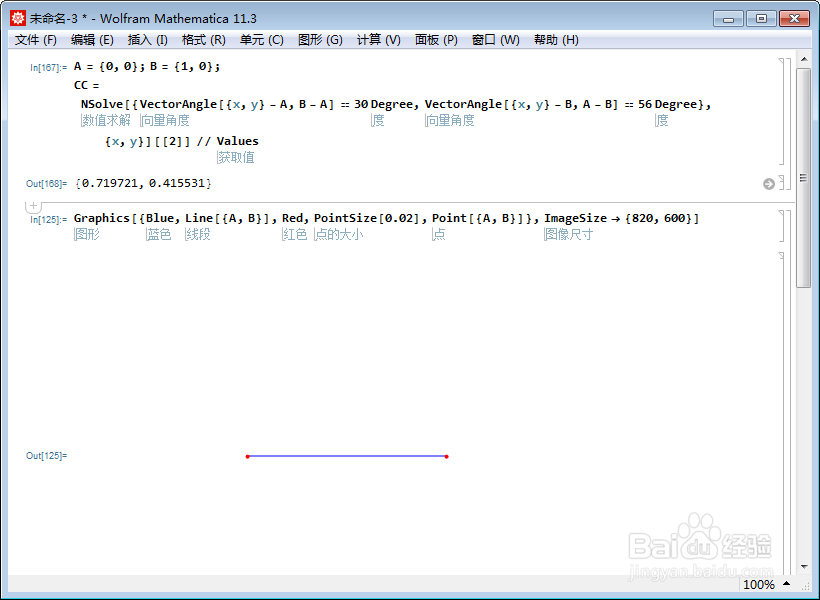This screenshot has width=820, height=600.
Task: Click the down arrow of the vertical scrollbar
Action: (x=805, y=566)
